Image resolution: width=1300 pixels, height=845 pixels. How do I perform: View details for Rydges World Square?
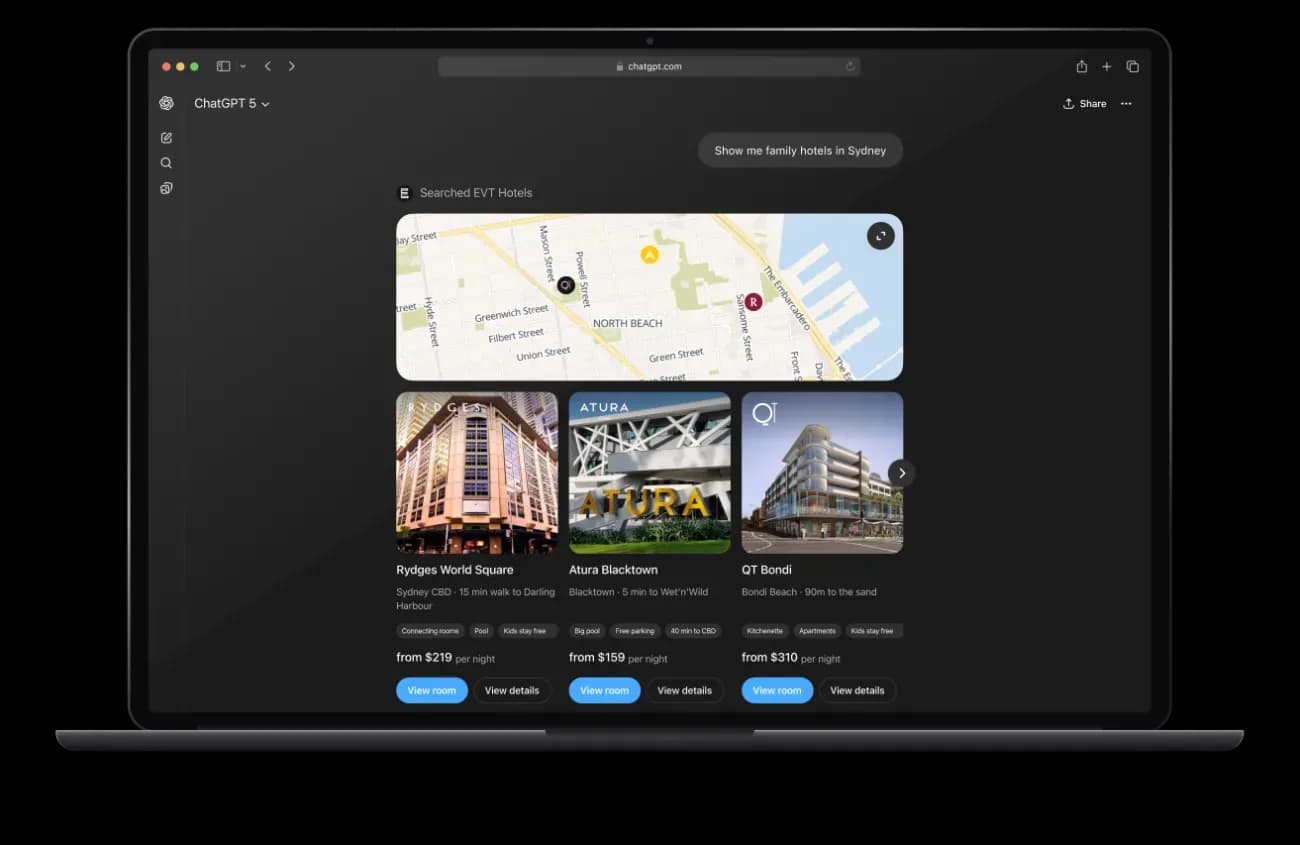click(512, 690)
